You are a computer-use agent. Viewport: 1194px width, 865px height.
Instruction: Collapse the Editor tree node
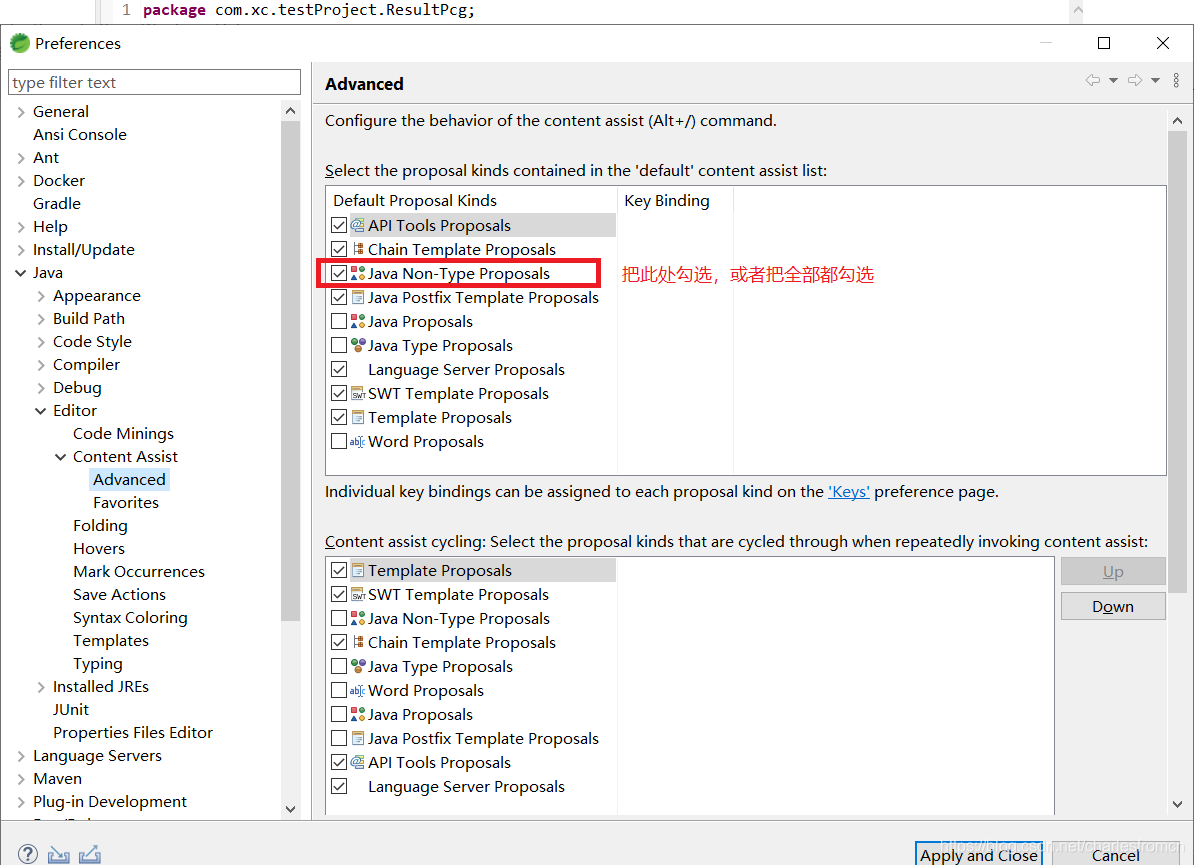[x=40, y=411]
